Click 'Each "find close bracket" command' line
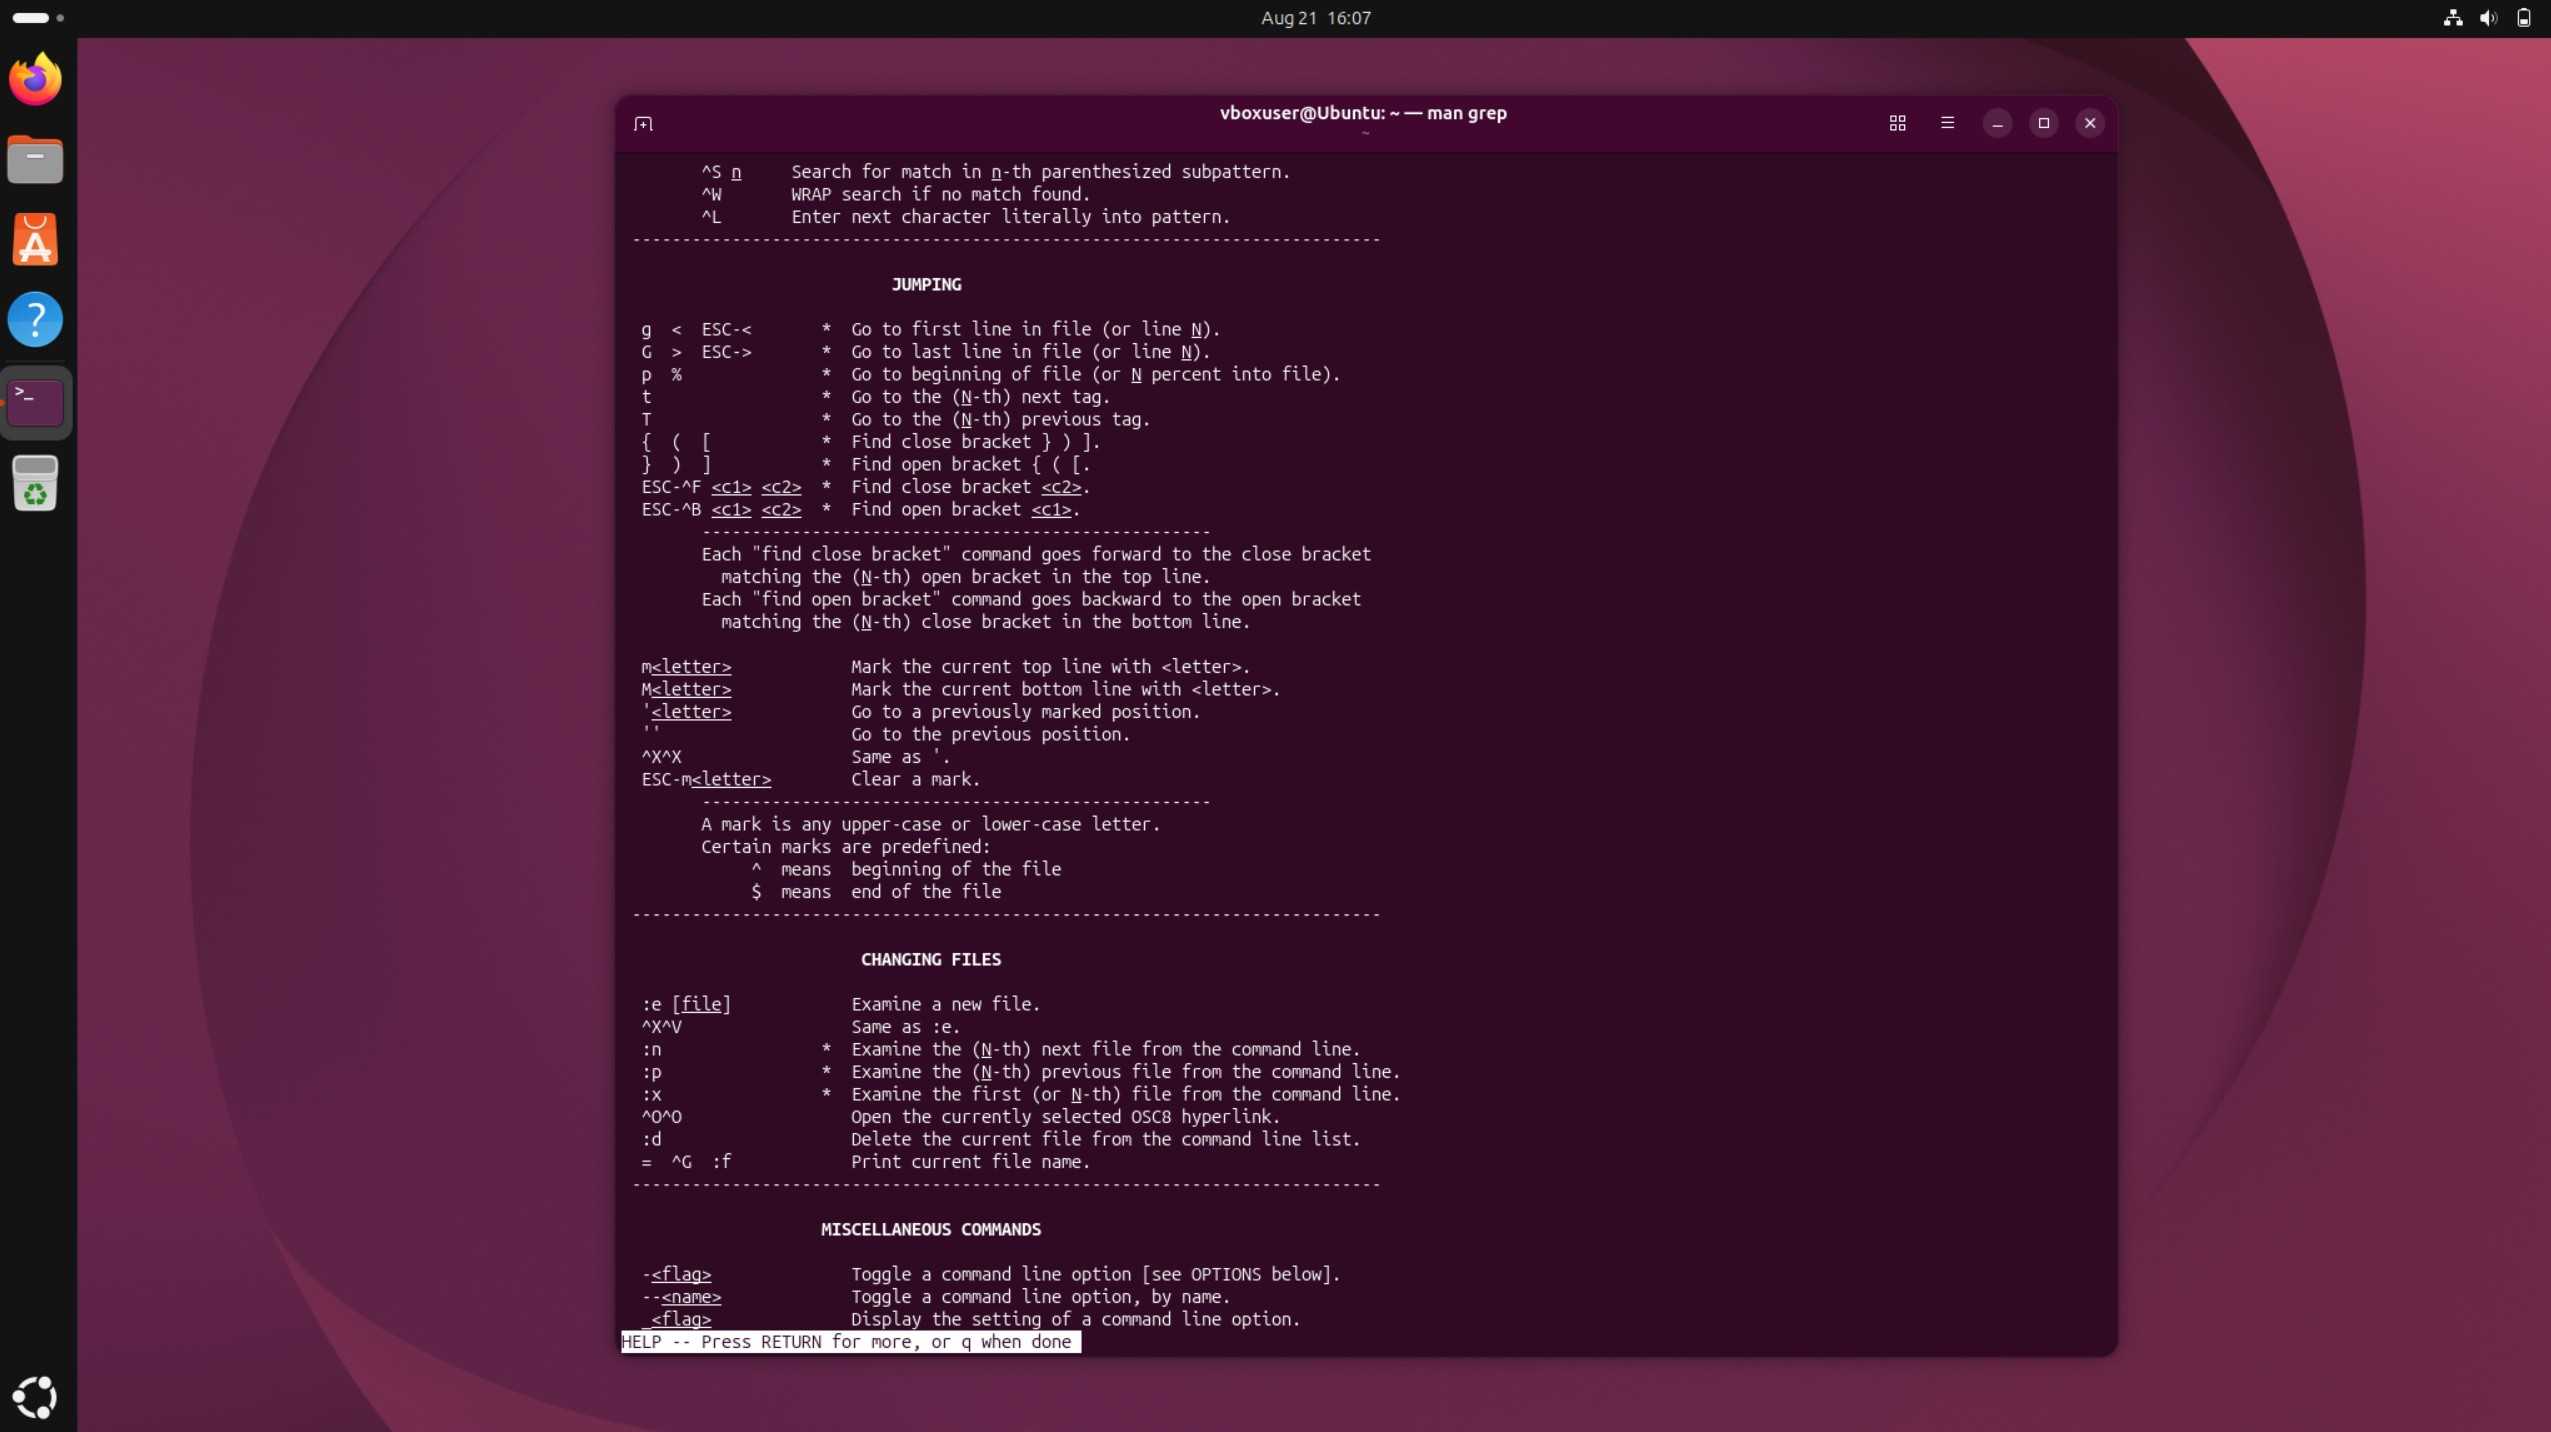 [x=1036, y=554]
